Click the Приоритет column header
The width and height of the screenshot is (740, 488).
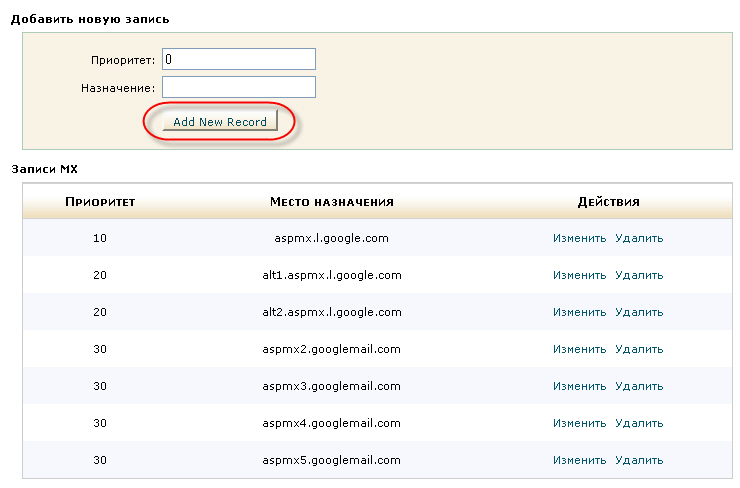100,202
